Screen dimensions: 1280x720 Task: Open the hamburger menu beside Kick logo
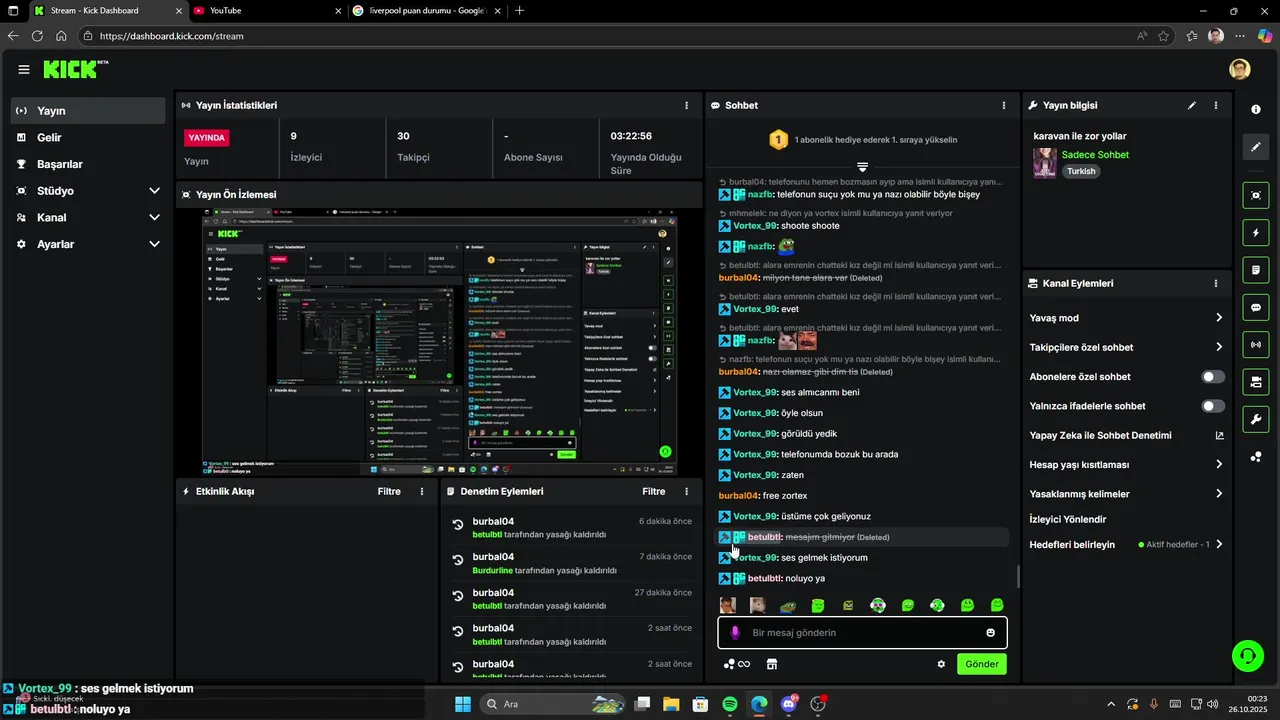[24, 69]
